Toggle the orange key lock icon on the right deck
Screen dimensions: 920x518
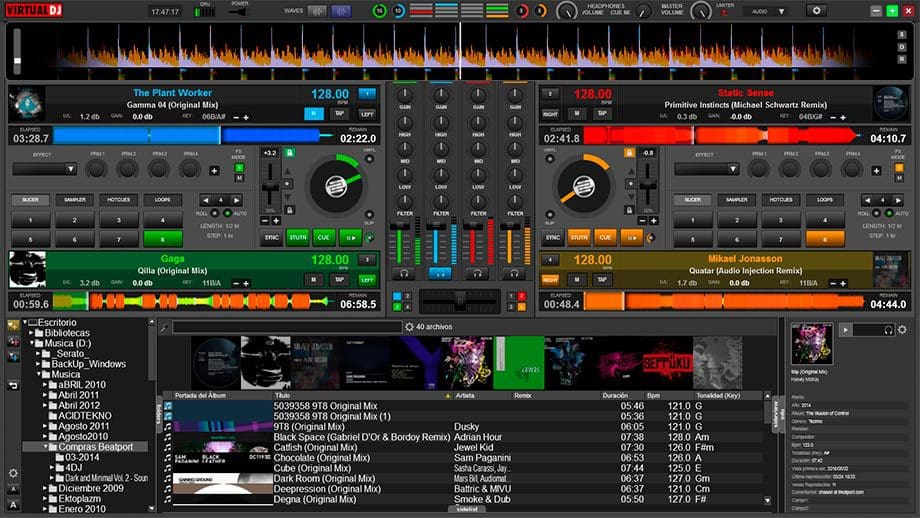tap(629, 153)
